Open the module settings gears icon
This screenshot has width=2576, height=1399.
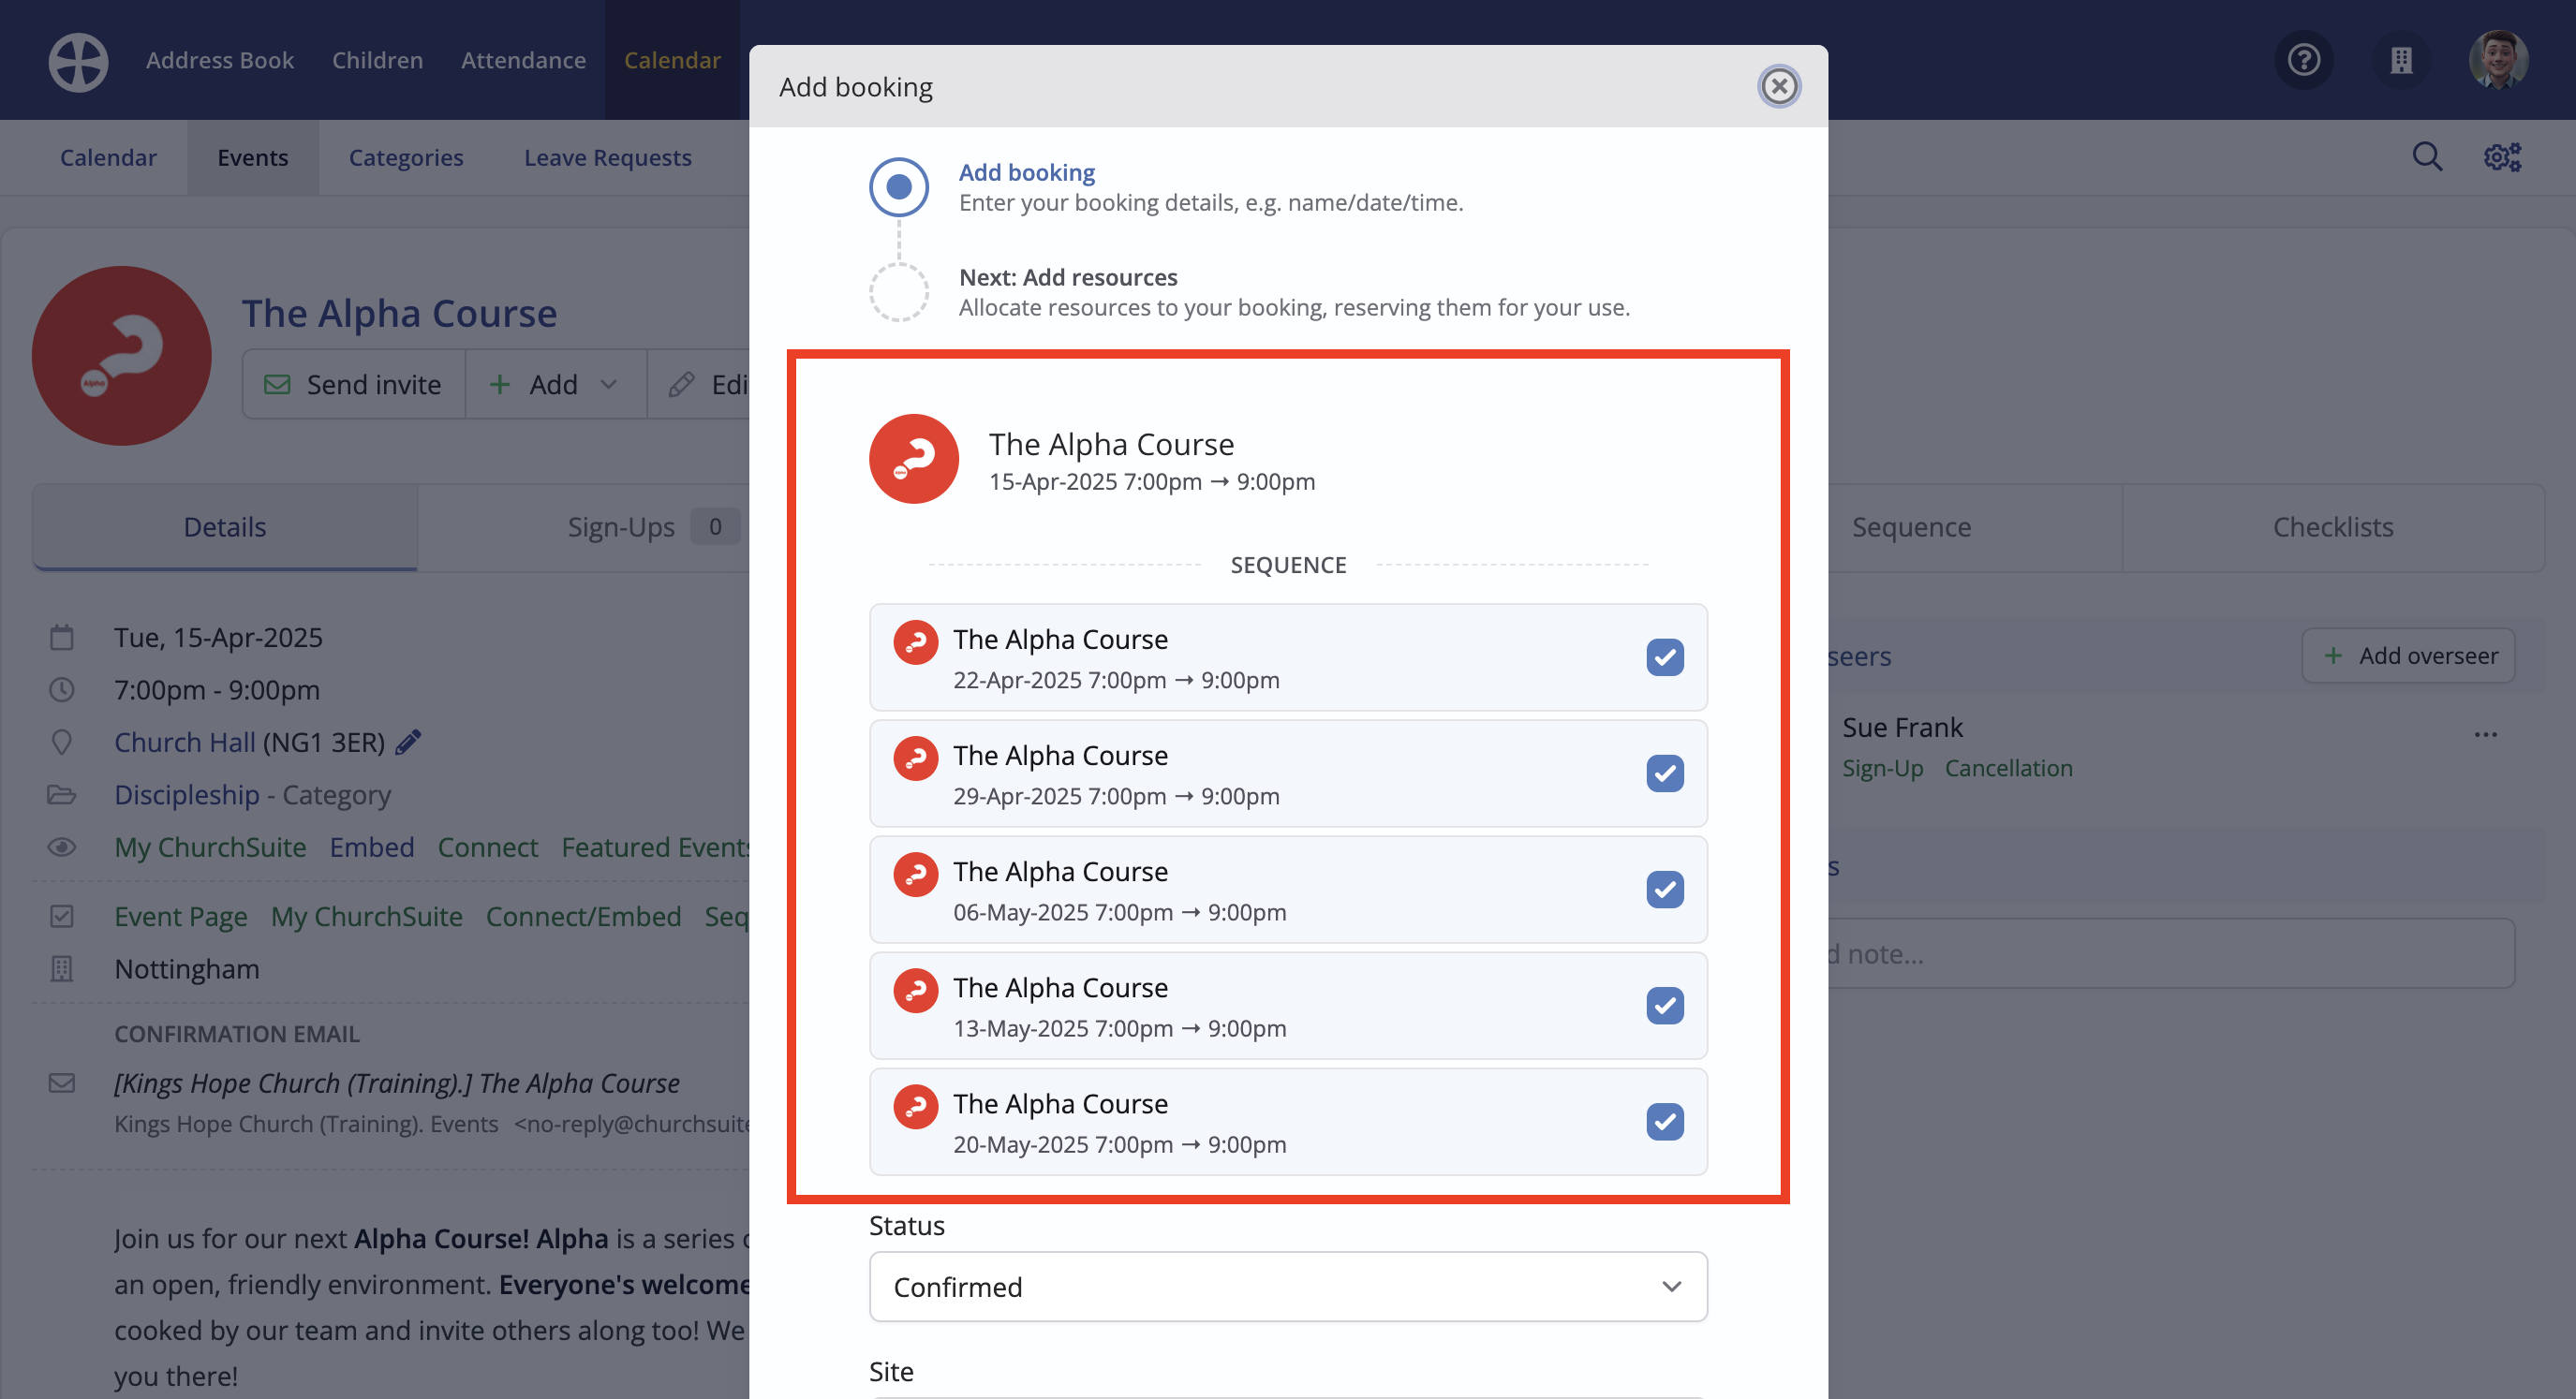click(x=2502, y=156)
